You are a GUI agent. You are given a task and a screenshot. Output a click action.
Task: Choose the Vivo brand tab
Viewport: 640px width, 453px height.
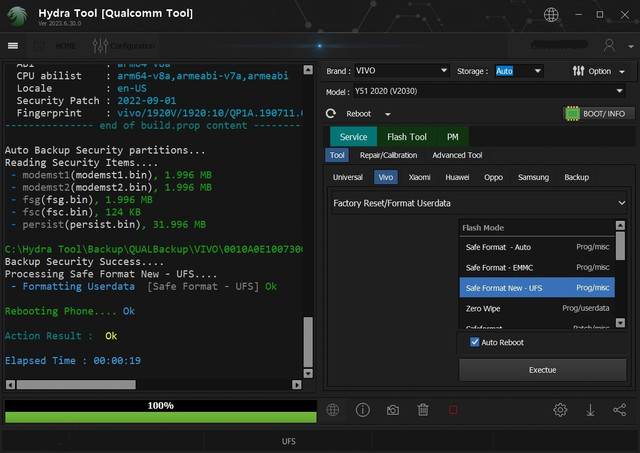[x=386, y=177]
